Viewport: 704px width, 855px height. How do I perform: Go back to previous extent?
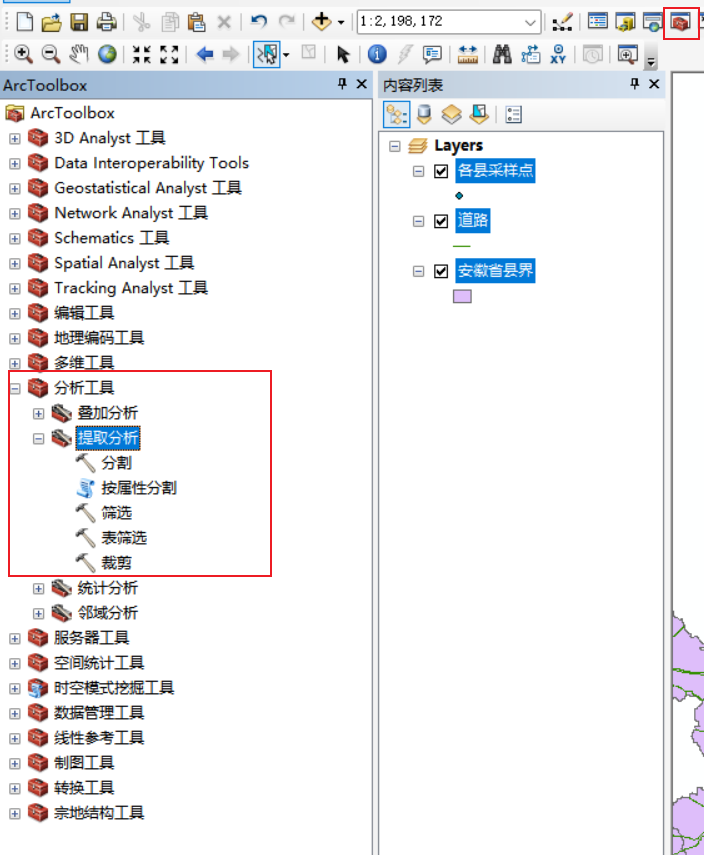coord(205,54)
